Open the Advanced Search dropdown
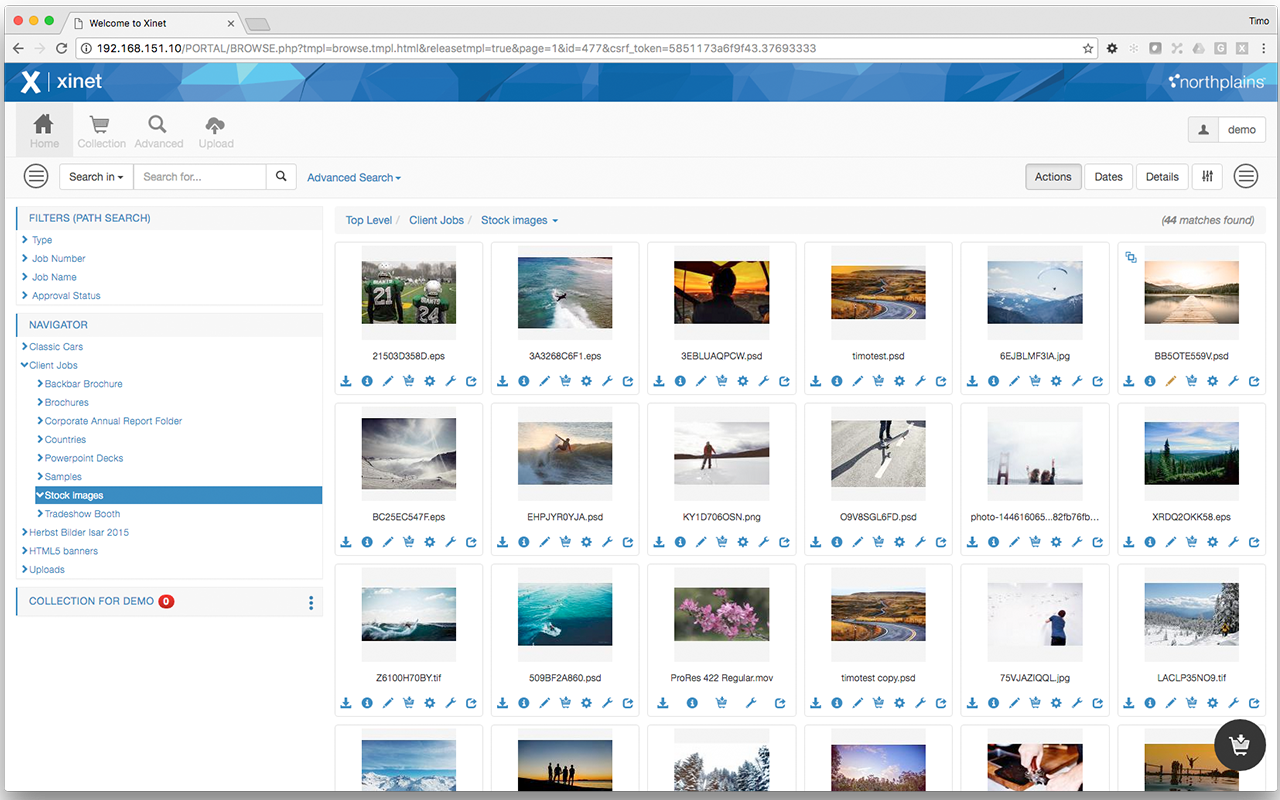The height and width of the screenshot is (800, 1280). point(354,178)
